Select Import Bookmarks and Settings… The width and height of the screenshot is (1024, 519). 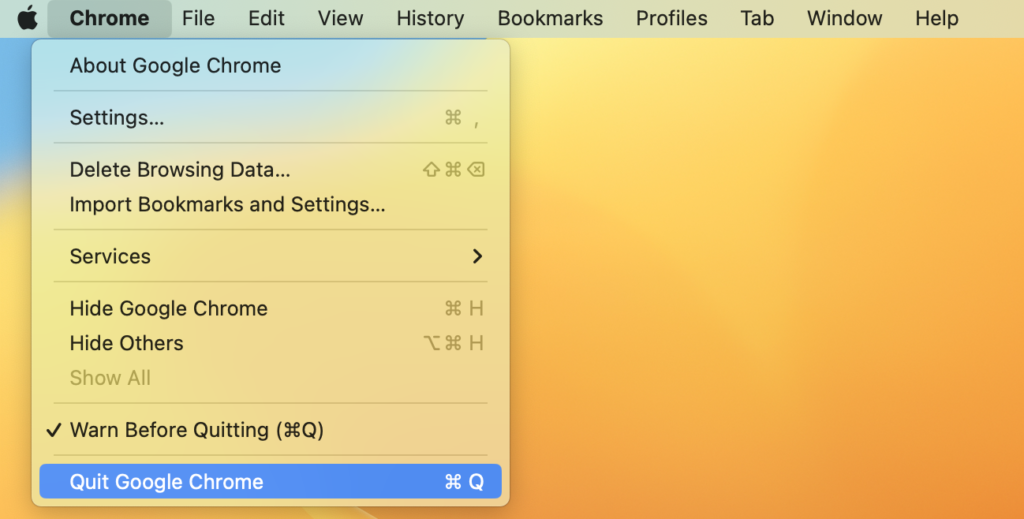(270, 204)
